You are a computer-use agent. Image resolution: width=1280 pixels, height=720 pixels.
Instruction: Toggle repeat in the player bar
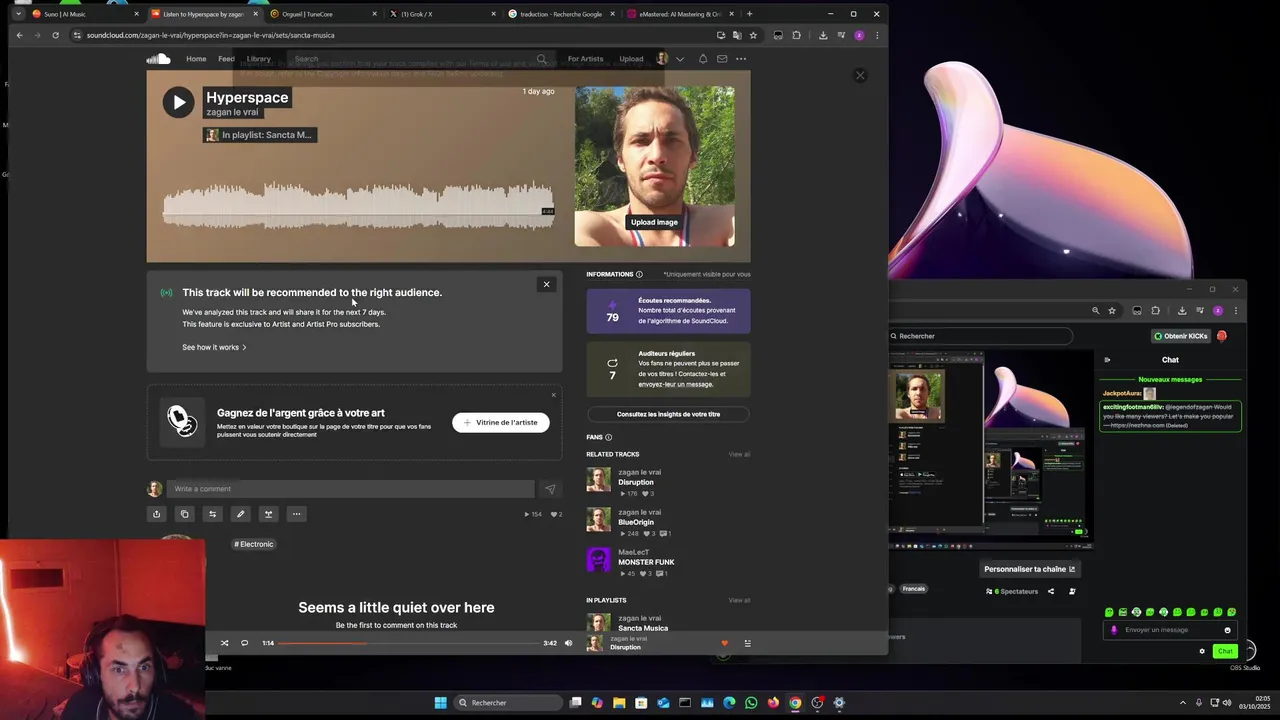click(244, 643)
